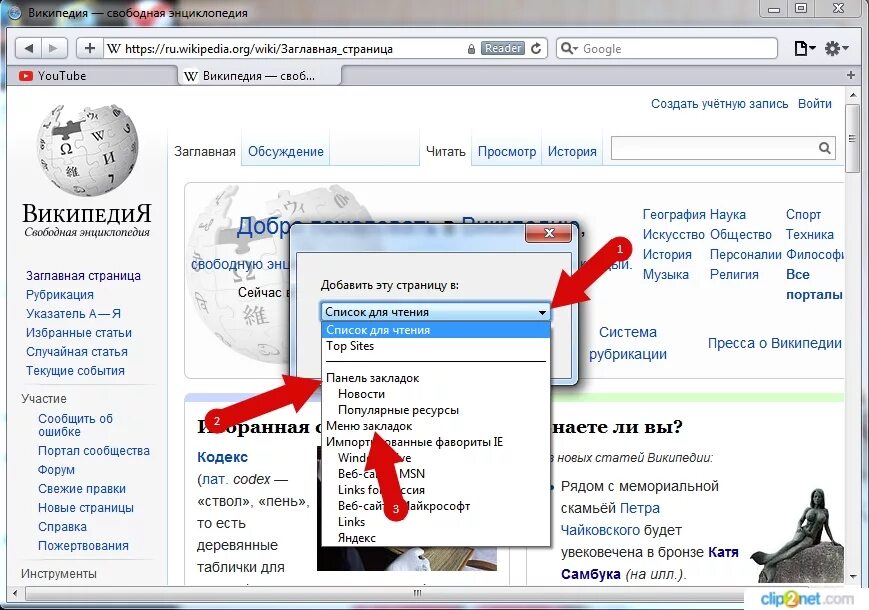Click Избранные статьи sidebar link

pyautogui.click(x=79, y=333)
